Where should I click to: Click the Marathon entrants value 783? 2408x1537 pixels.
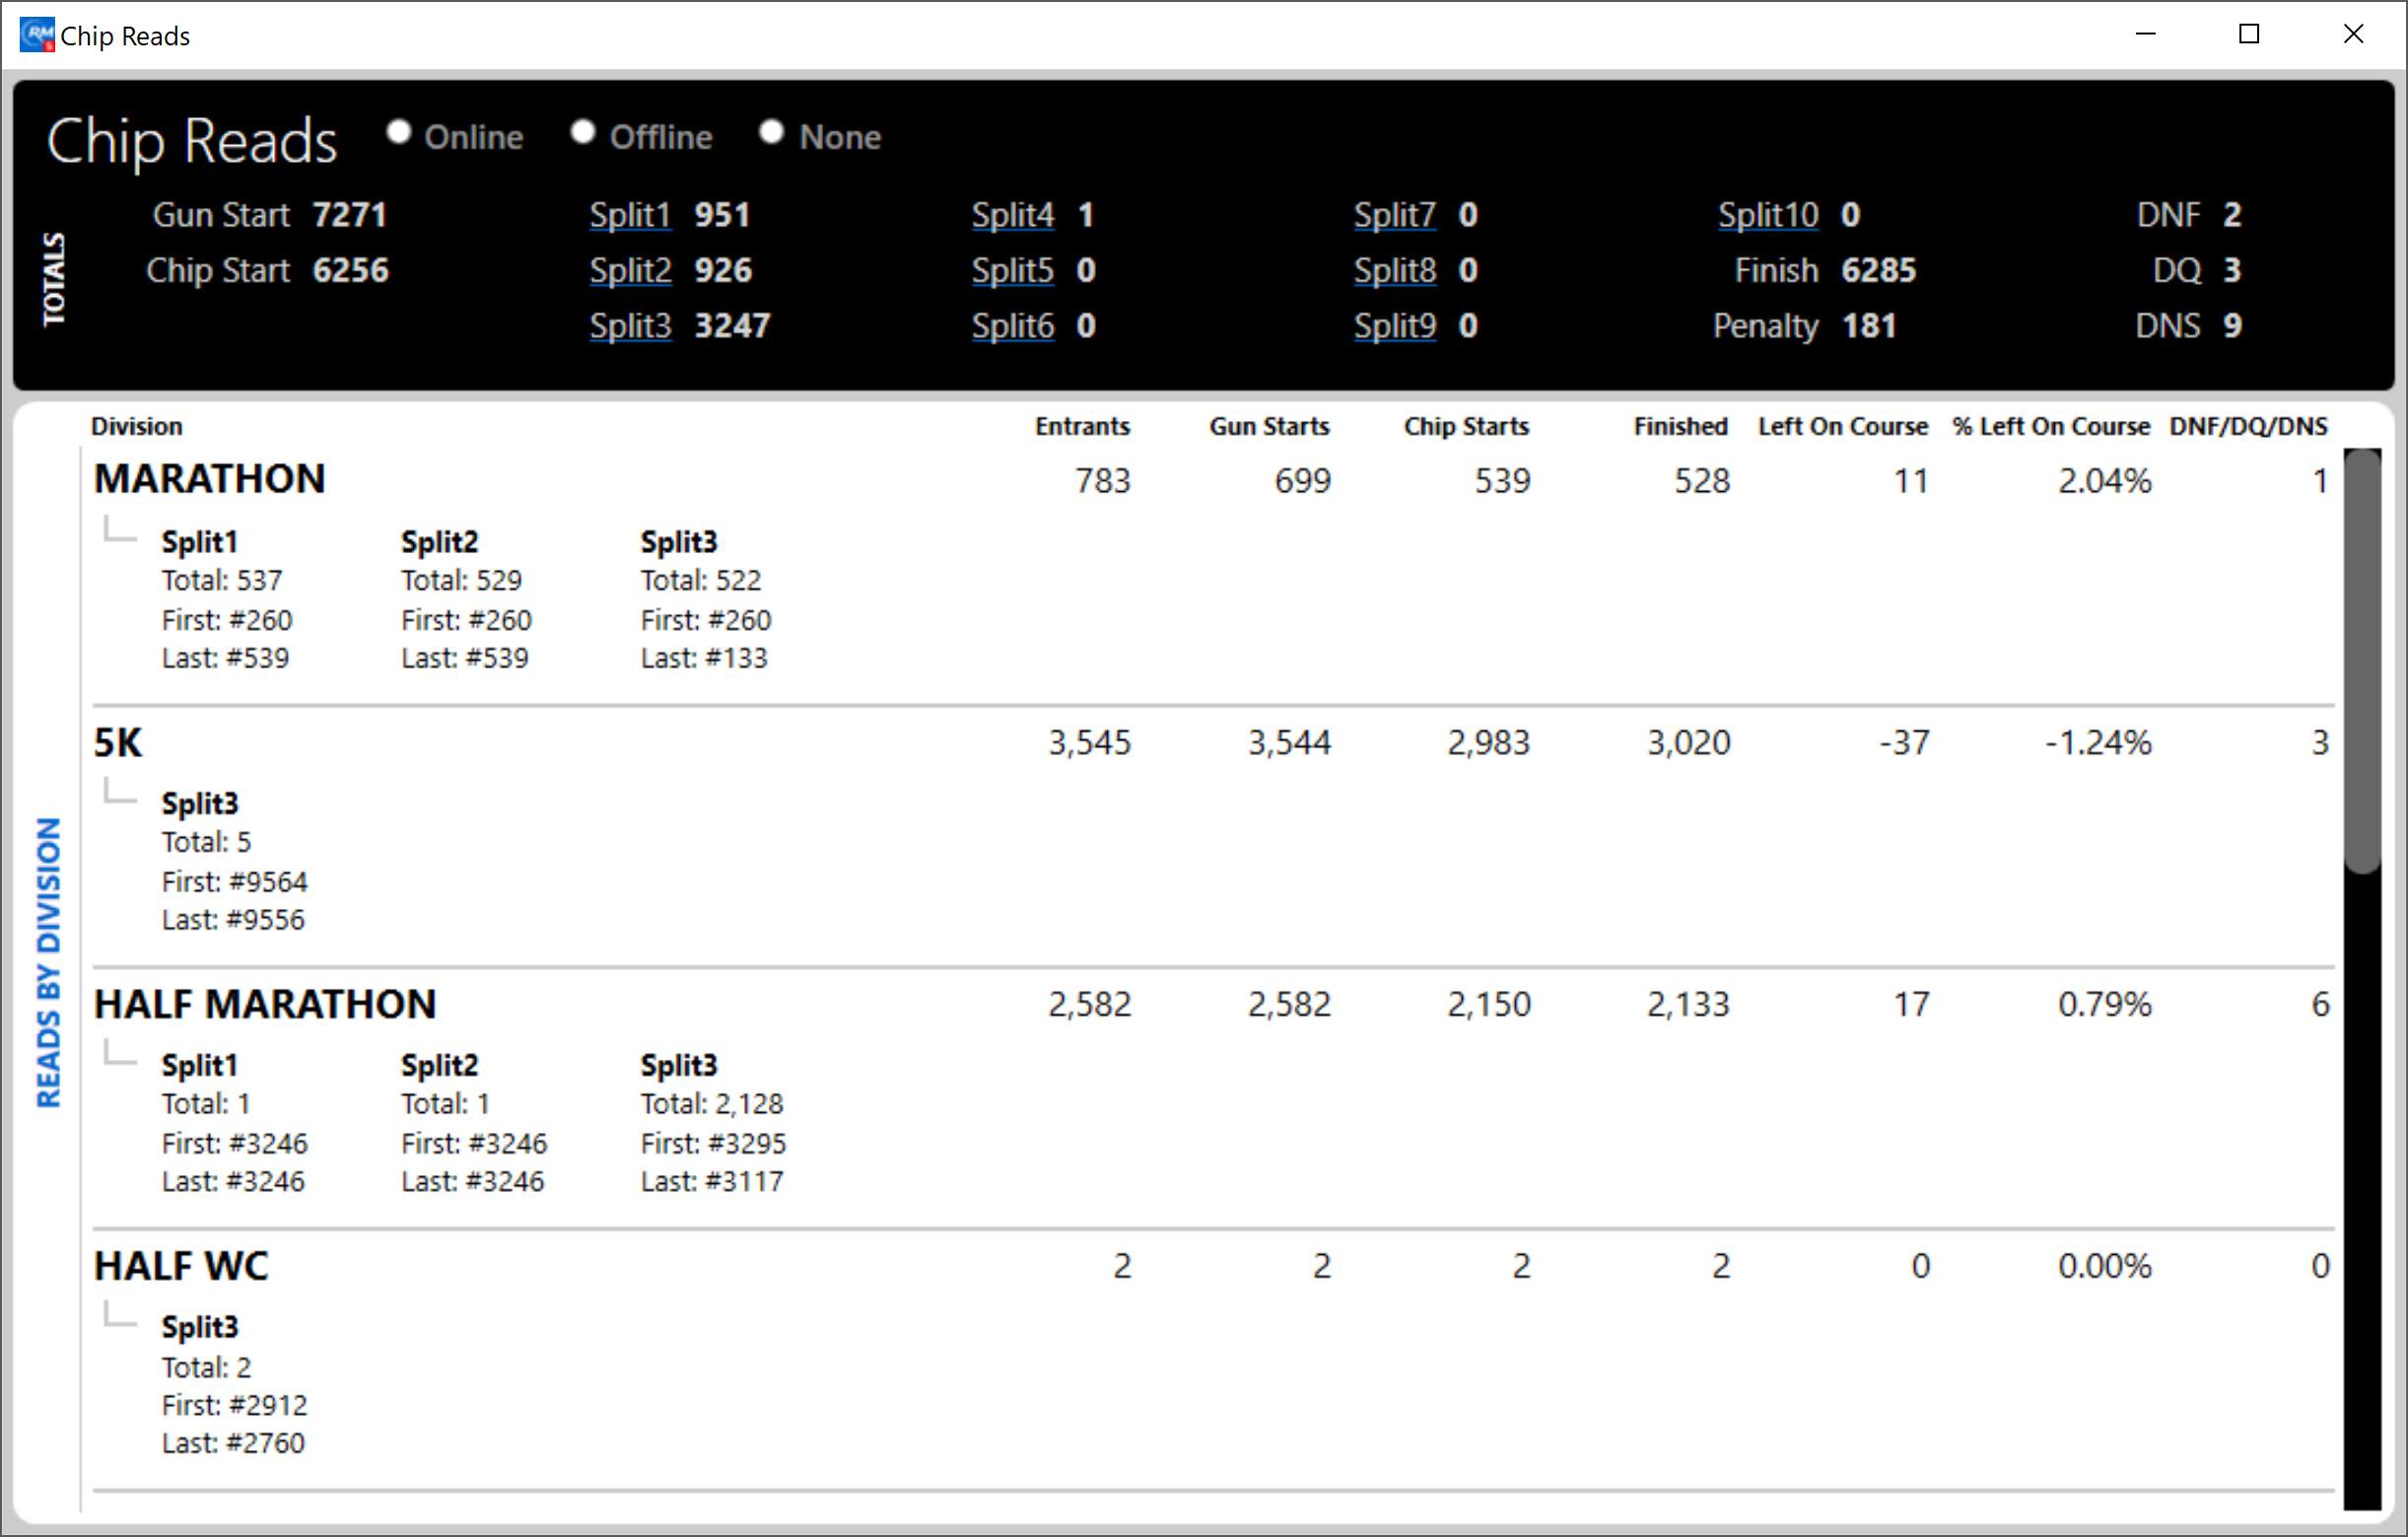click(1103, 481)
